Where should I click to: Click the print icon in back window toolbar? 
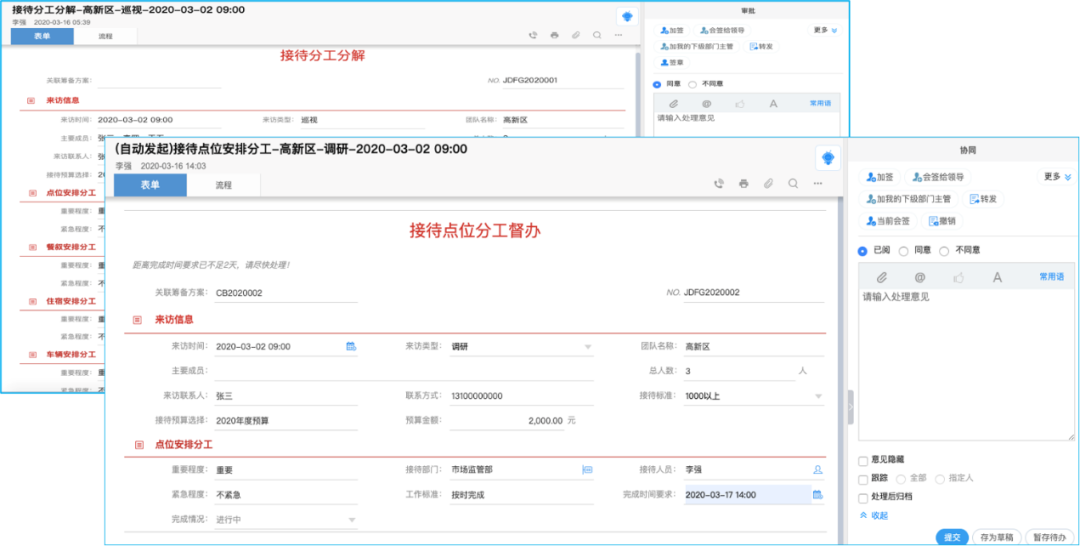click(x=554, y=35)
